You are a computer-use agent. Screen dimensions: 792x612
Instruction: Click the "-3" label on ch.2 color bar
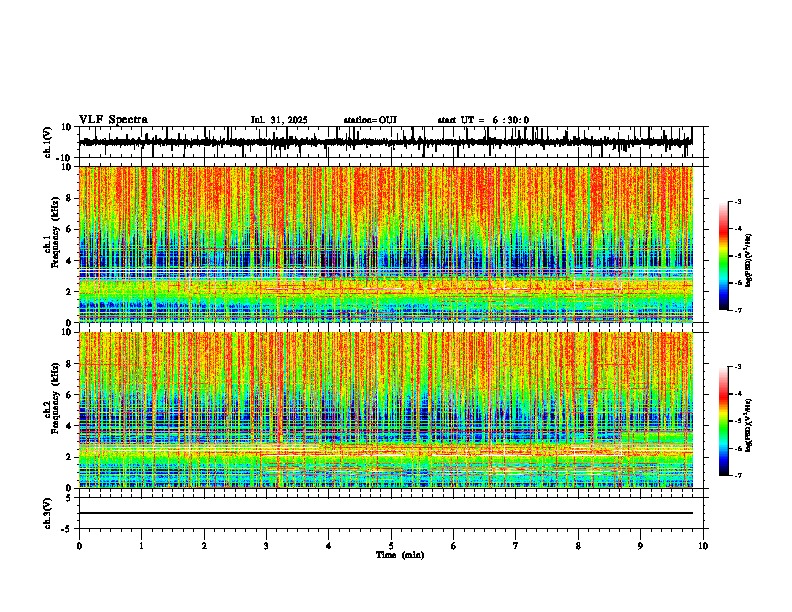click(738, 367)
